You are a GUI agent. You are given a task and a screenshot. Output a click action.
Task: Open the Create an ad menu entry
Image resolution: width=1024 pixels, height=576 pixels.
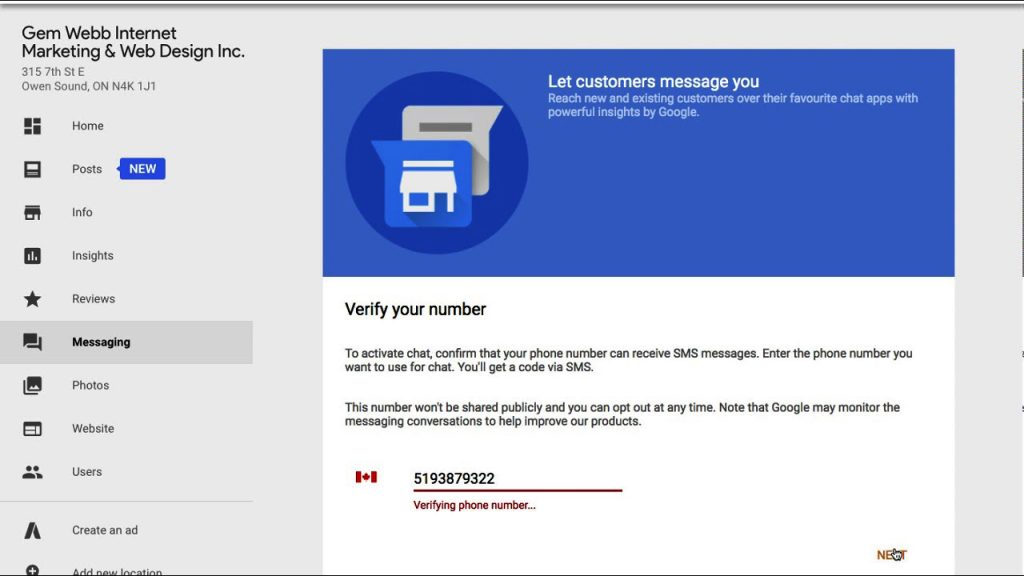pyautogui.click(x=105, y=530)
